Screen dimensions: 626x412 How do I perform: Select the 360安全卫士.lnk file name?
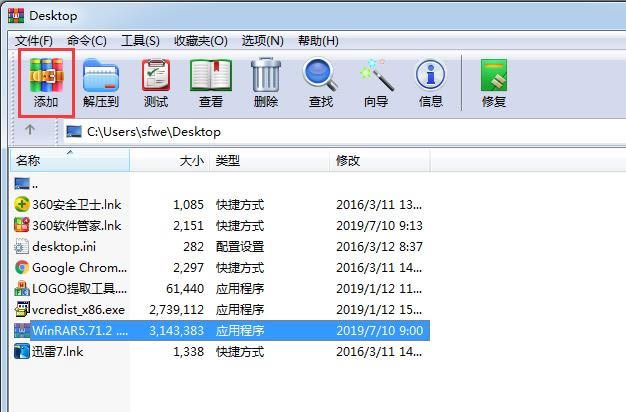point(77,204)
